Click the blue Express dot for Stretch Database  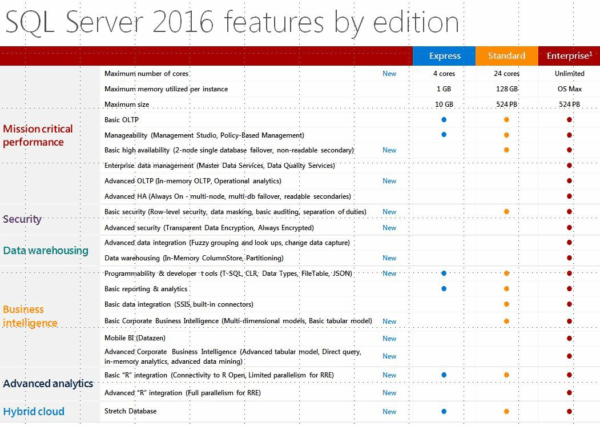pos(443,411)
